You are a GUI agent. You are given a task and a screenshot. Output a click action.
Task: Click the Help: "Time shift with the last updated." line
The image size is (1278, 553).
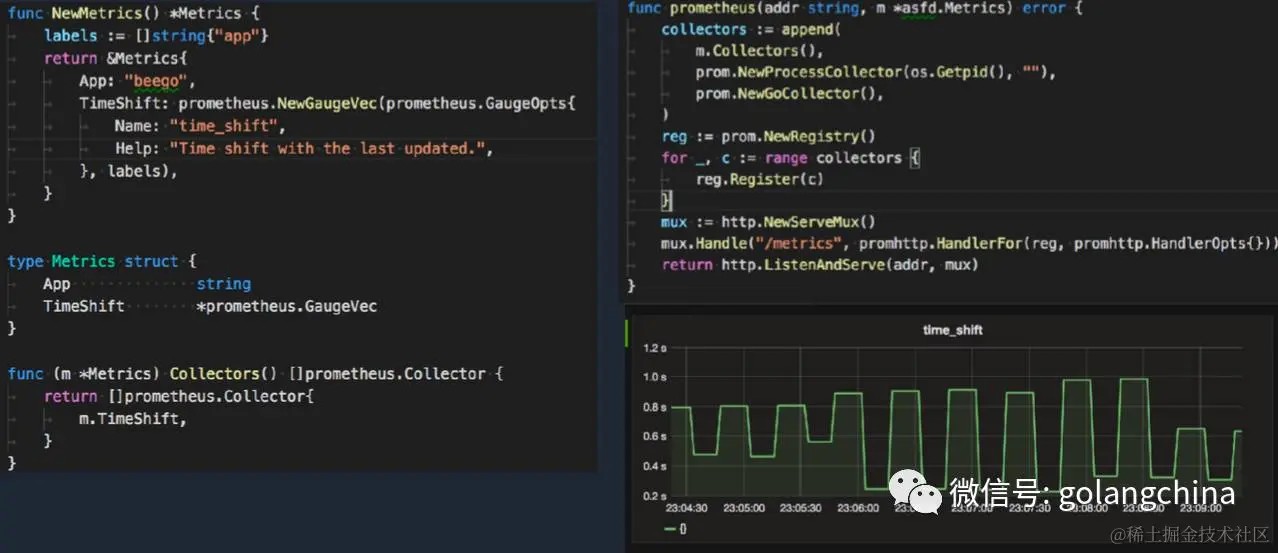tap(304, 148)
